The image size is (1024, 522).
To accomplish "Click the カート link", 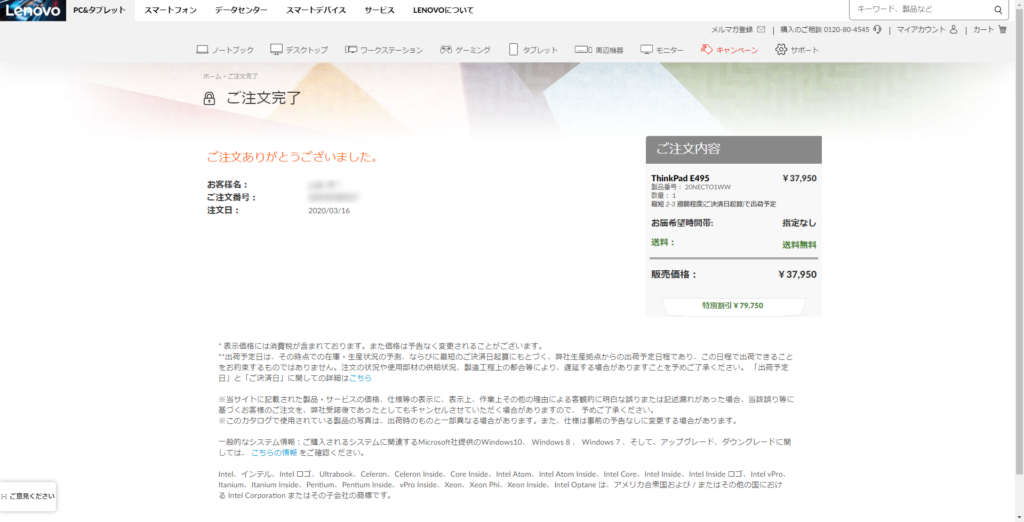I will [x=983, y=30].
